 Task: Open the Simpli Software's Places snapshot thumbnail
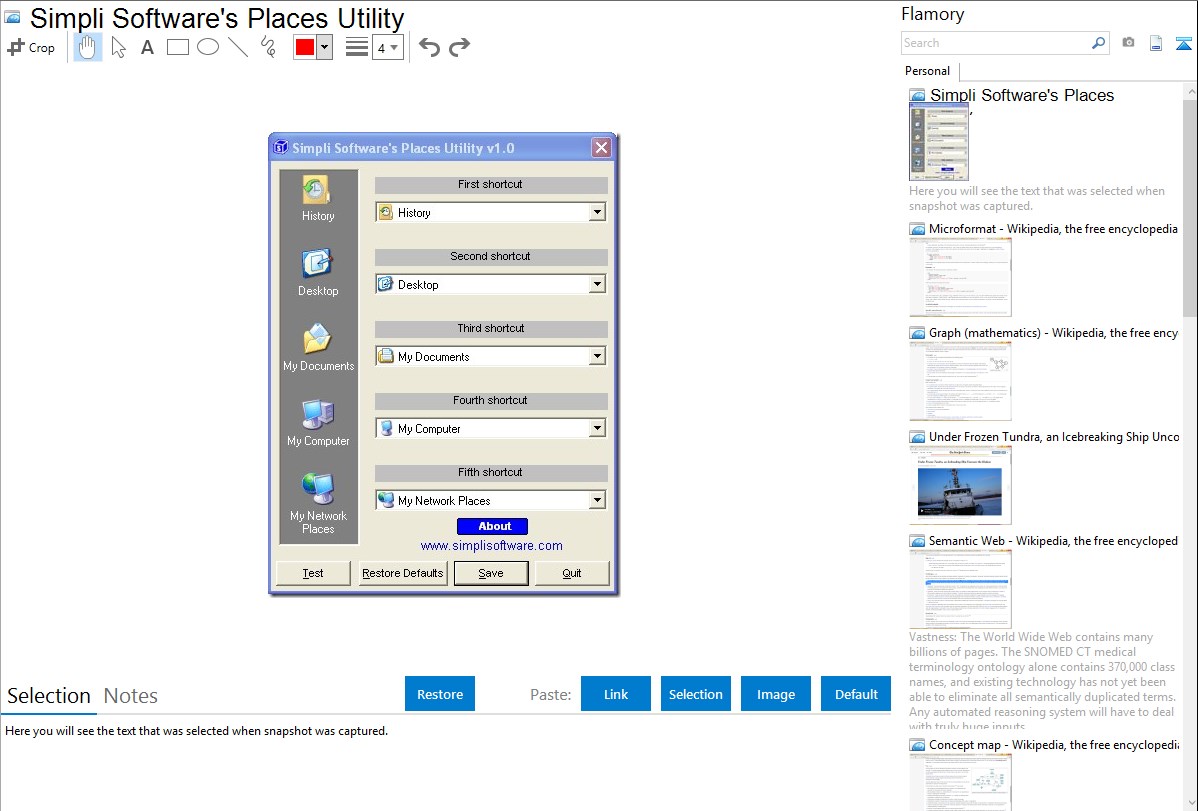pos(939,142)
